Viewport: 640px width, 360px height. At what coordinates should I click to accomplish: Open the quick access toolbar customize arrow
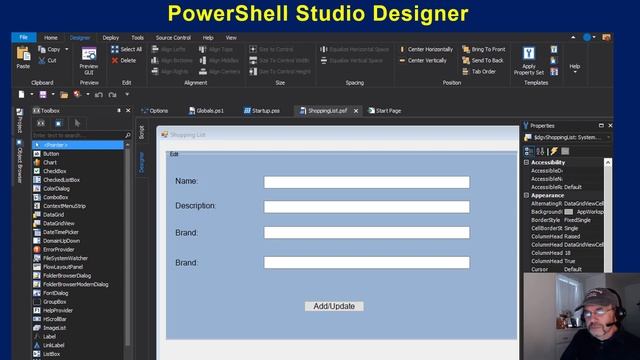(127, 95)
